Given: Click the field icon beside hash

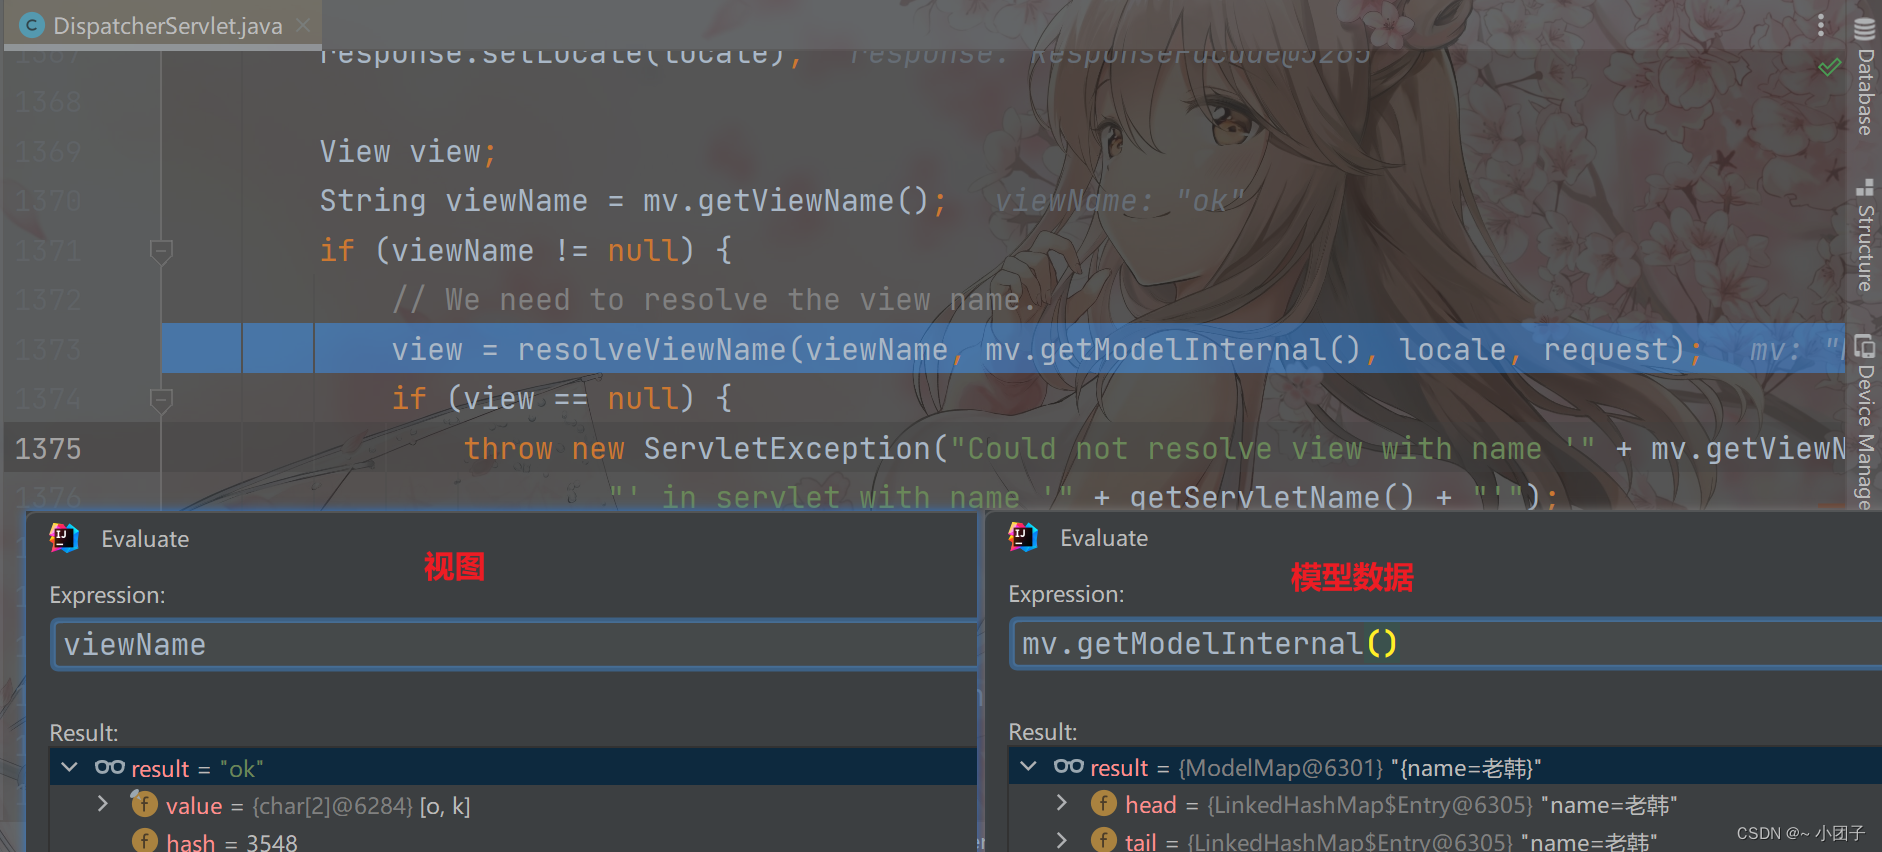Looking at the screenshot, I should point(145,841).
